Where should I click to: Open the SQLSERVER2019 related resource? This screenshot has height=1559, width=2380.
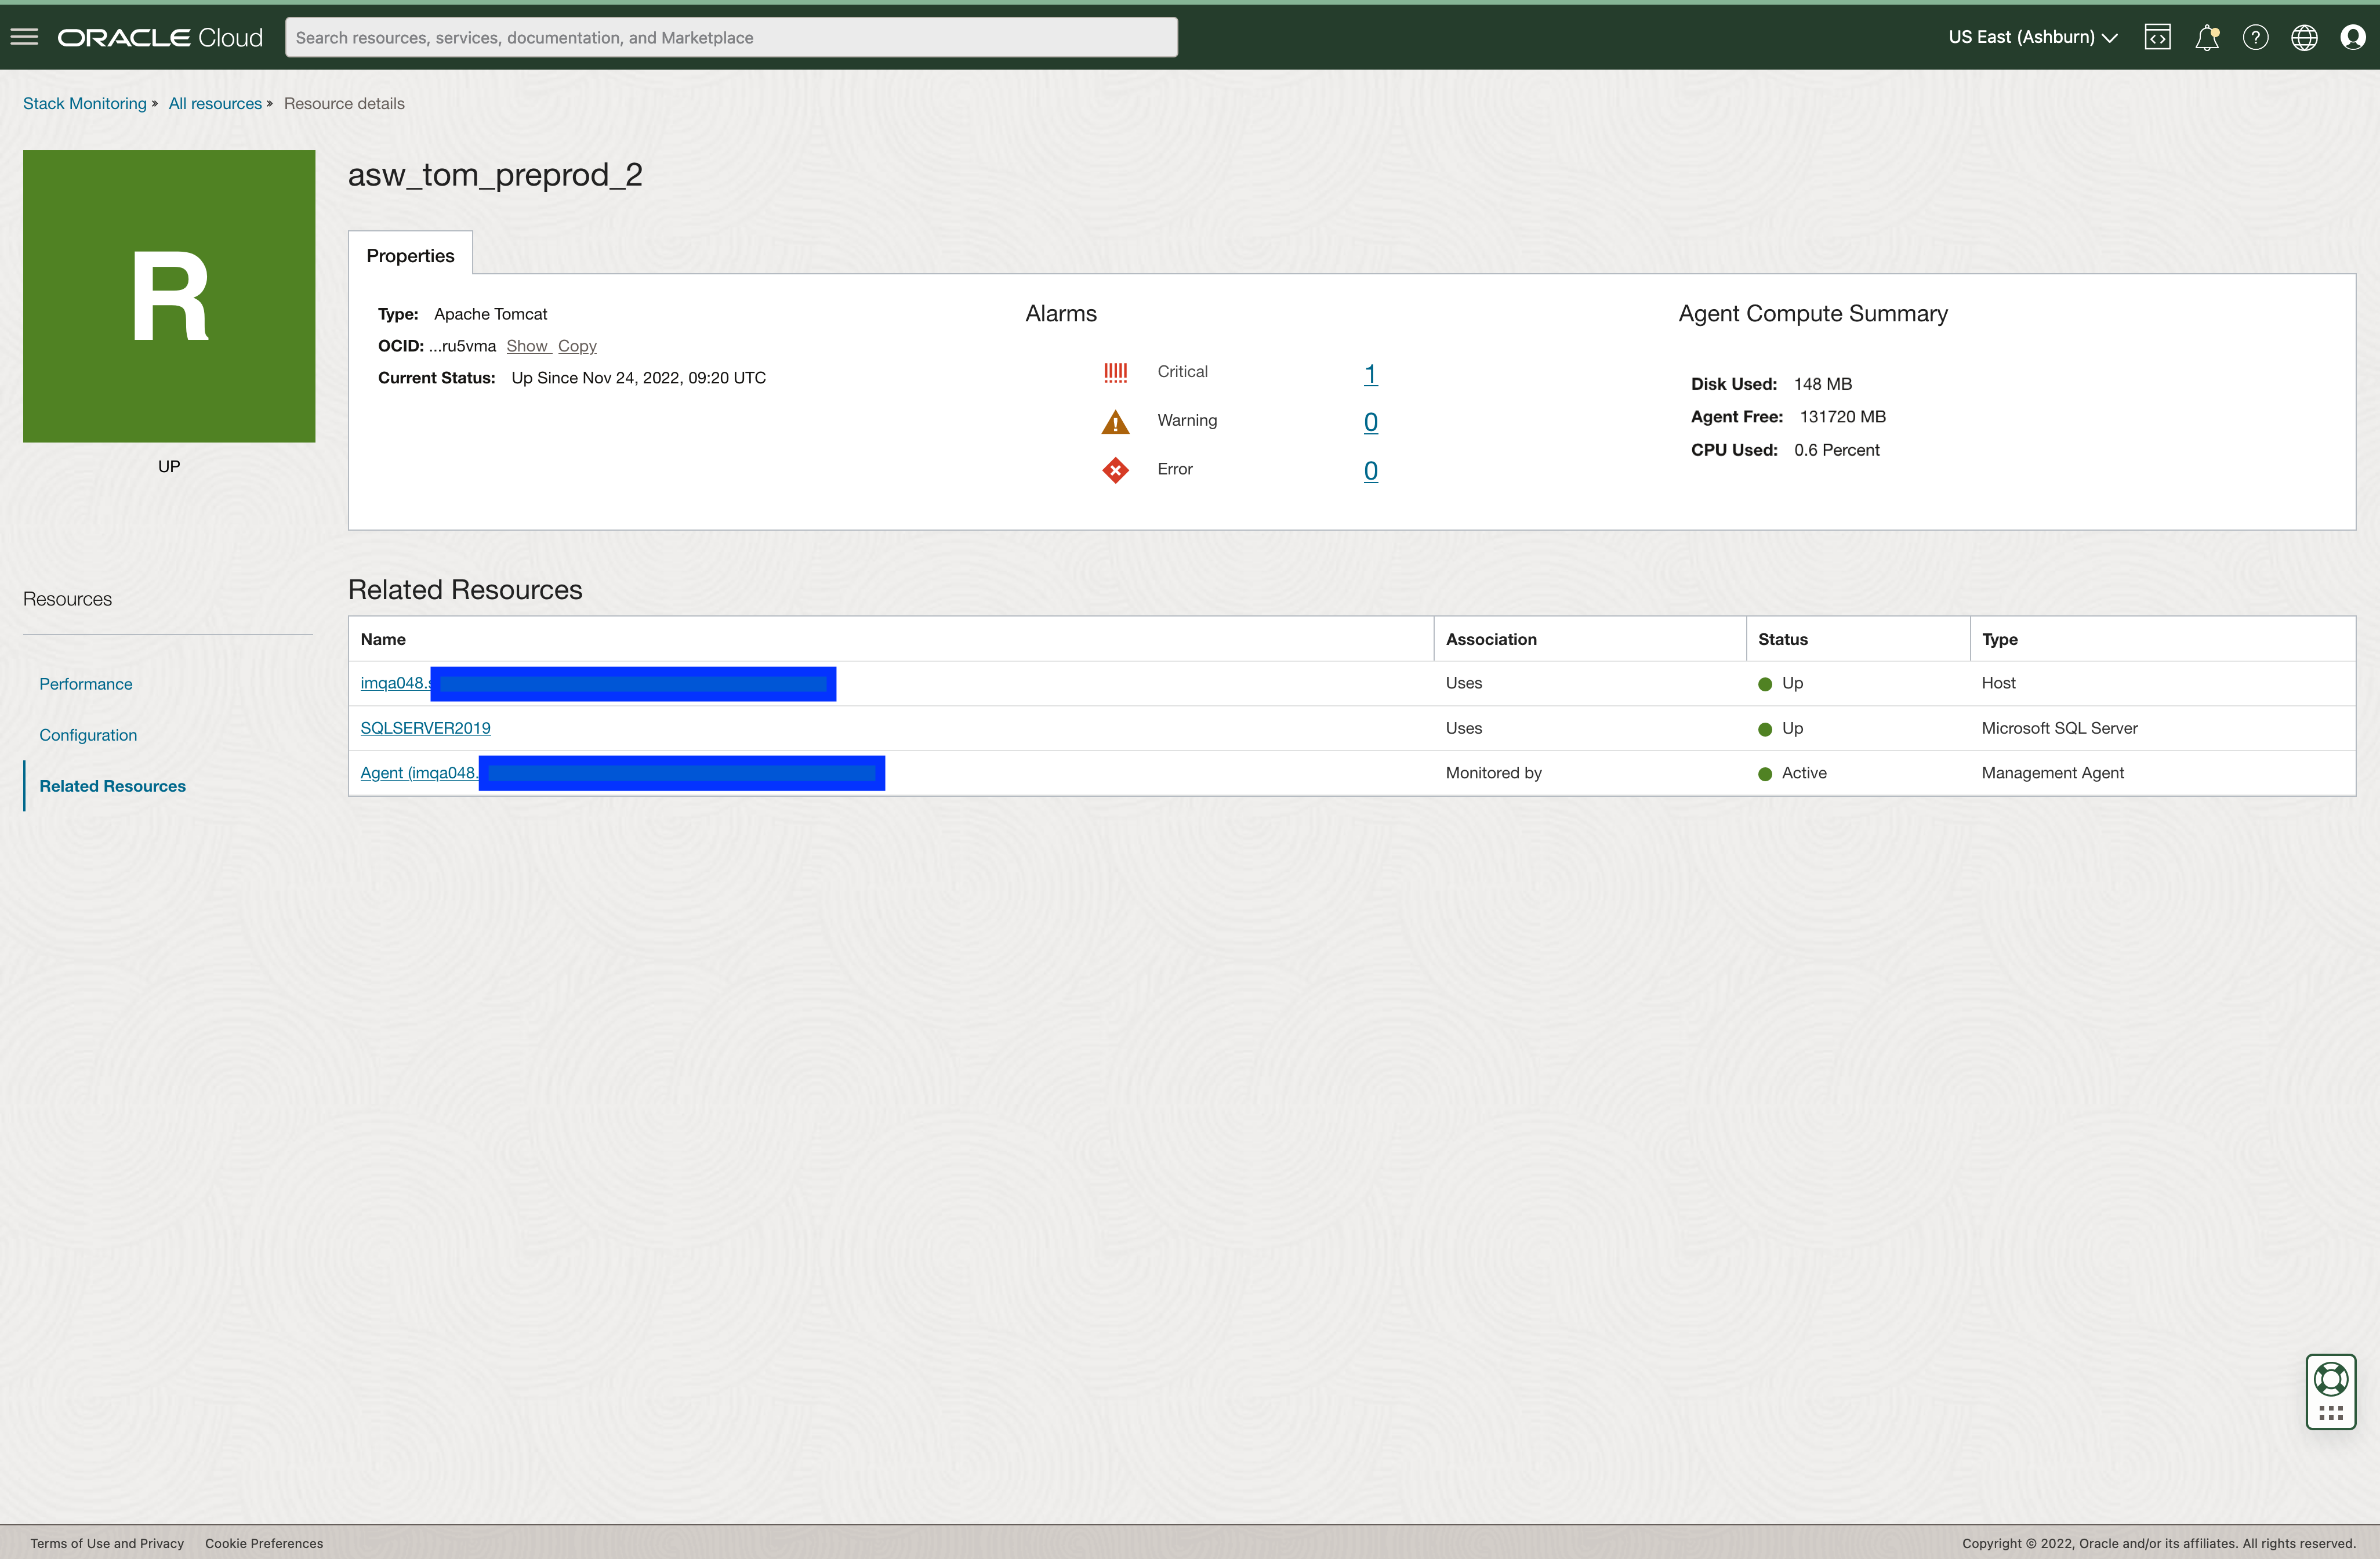425,728
